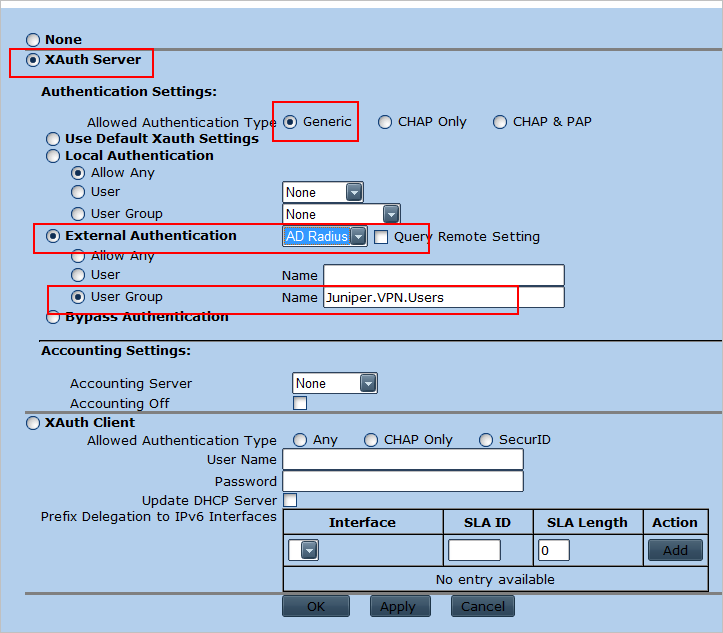Select the XAuth Client radio button
723x633 pixels.
click(x=33, y=424)
